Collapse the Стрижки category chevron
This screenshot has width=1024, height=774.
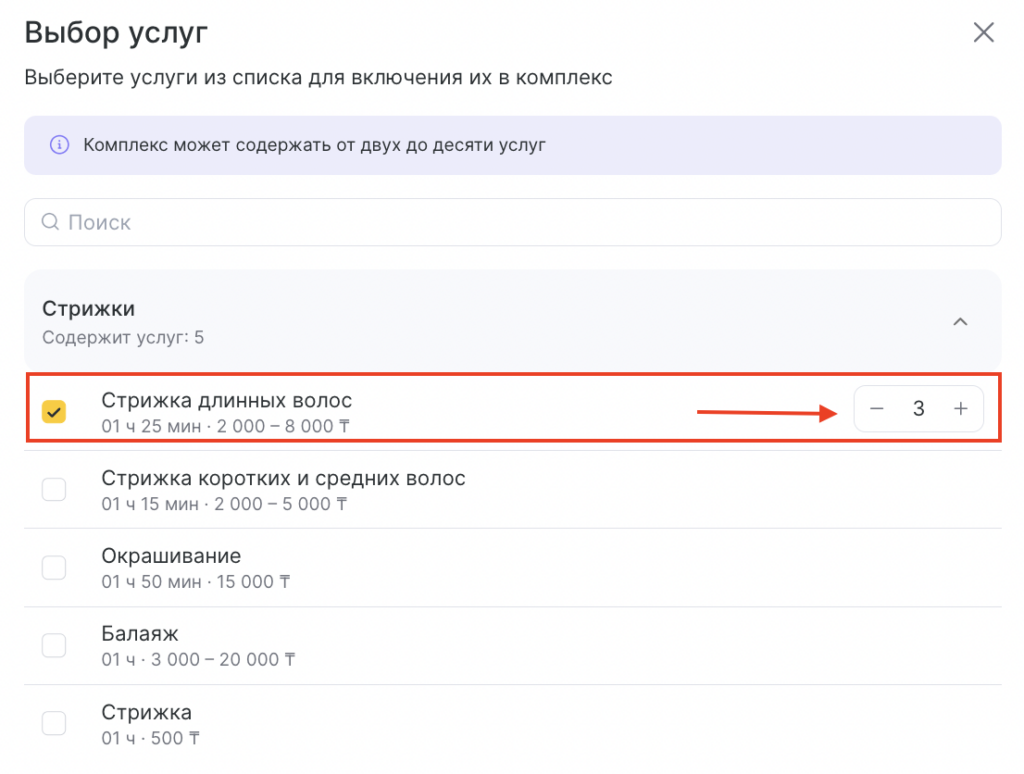pyautogui.click(x=960, y=322)
